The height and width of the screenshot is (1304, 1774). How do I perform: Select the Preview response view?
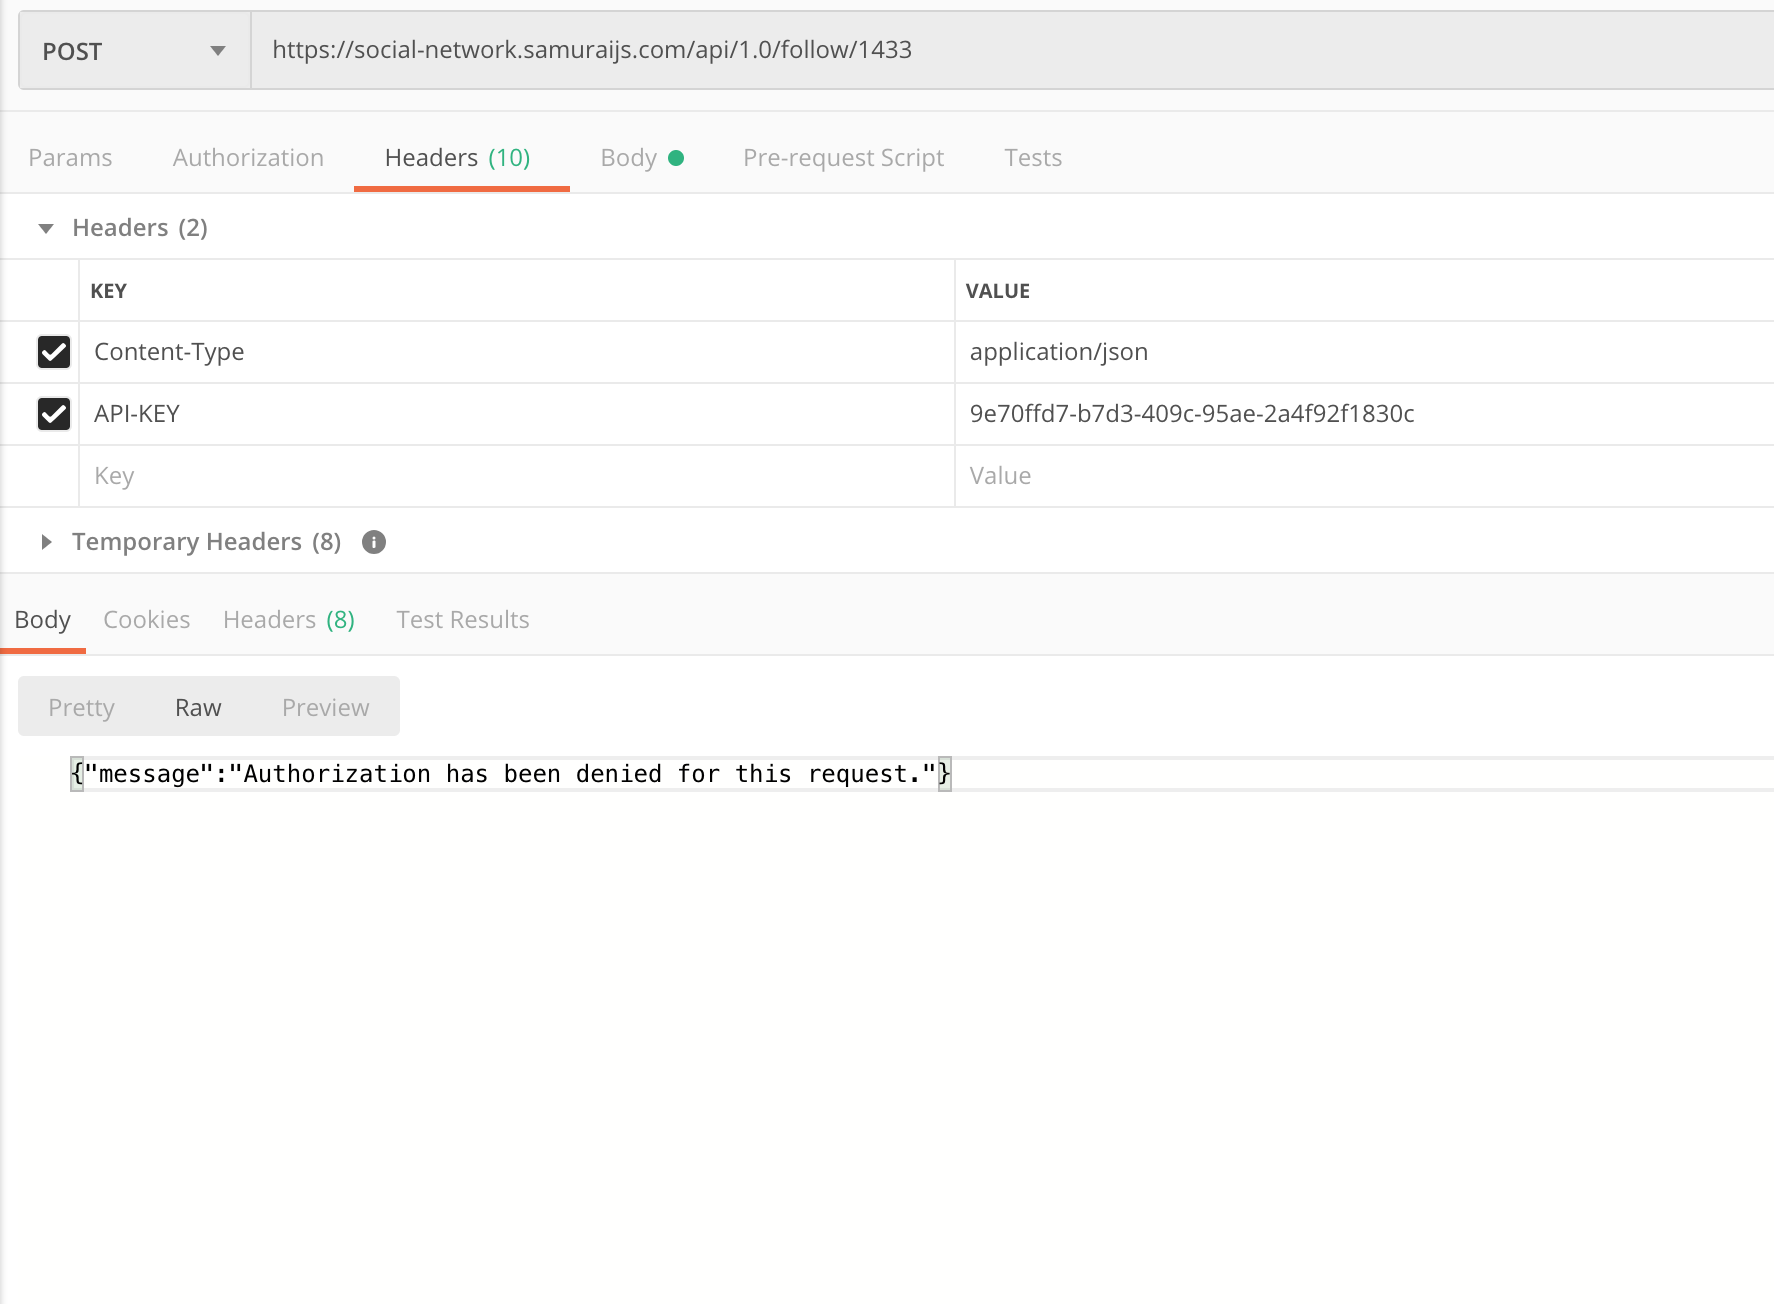(326, 708)
